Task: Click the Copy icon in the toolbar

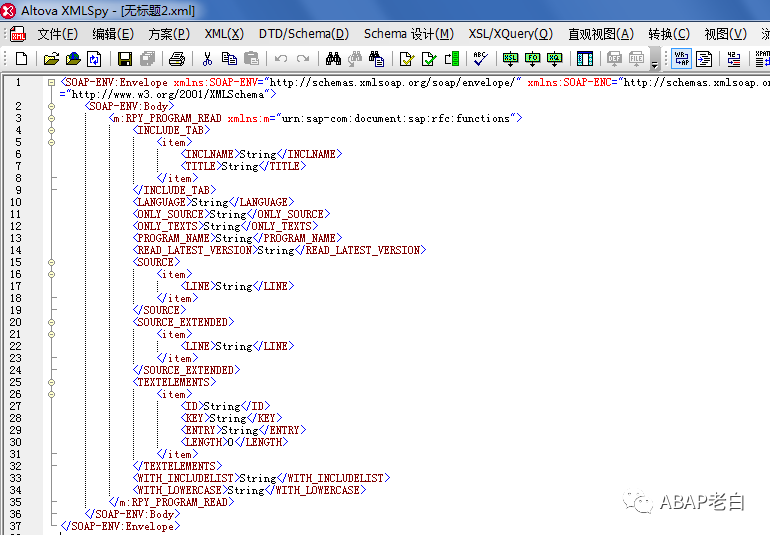Action: click(229, 59)
